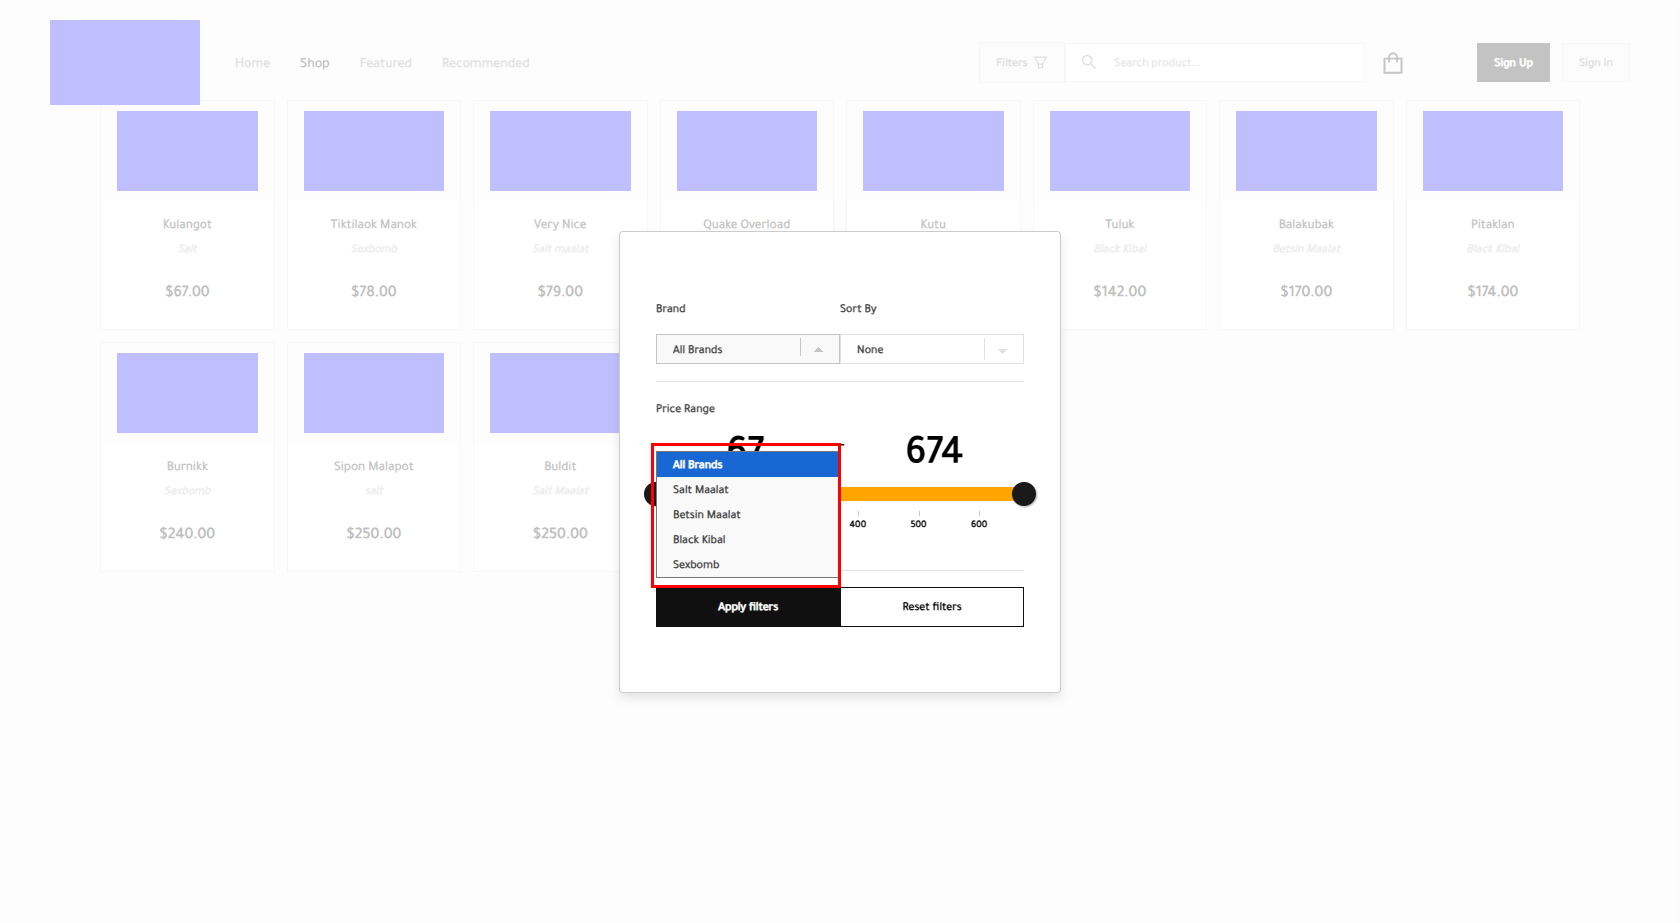Click the Sign Up button
This screenshot has width=1680, height=923.
pos(1512,62)
